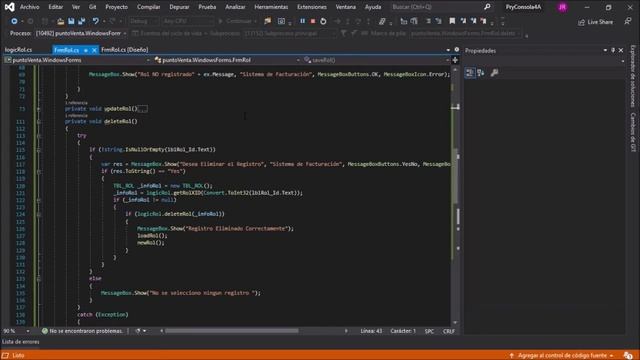
Task: Open the Archivo menu
Action: [x=29, y=7]
